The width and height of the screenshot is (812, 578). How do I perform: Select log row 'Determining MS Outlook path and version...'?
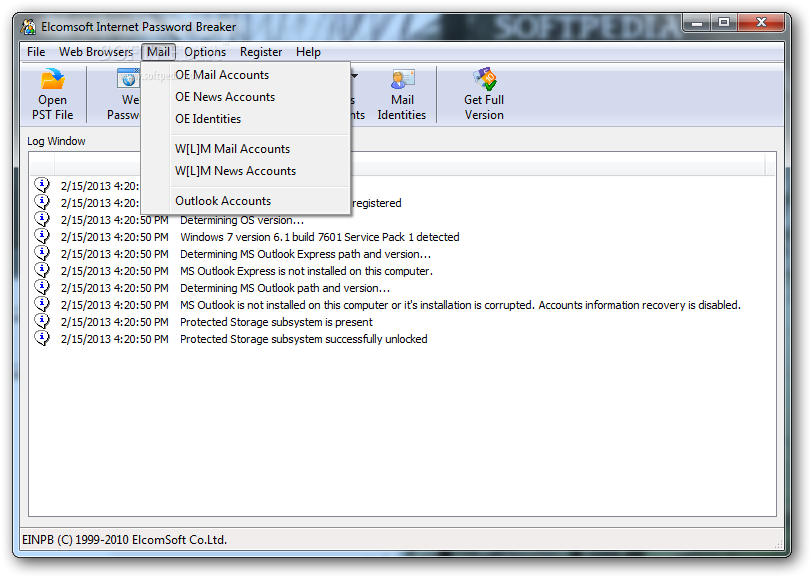402,288
